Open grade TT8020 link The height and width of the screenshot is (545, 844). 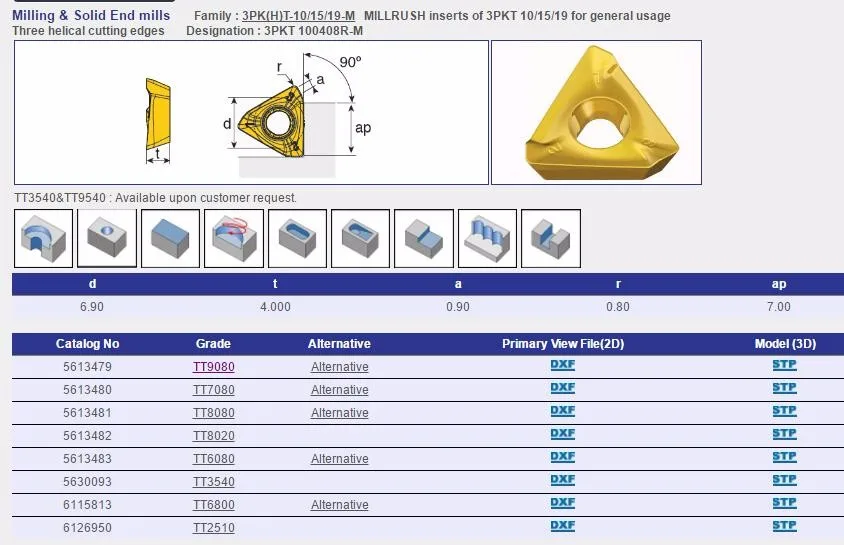pyautogui.click(x=214, y=436)
